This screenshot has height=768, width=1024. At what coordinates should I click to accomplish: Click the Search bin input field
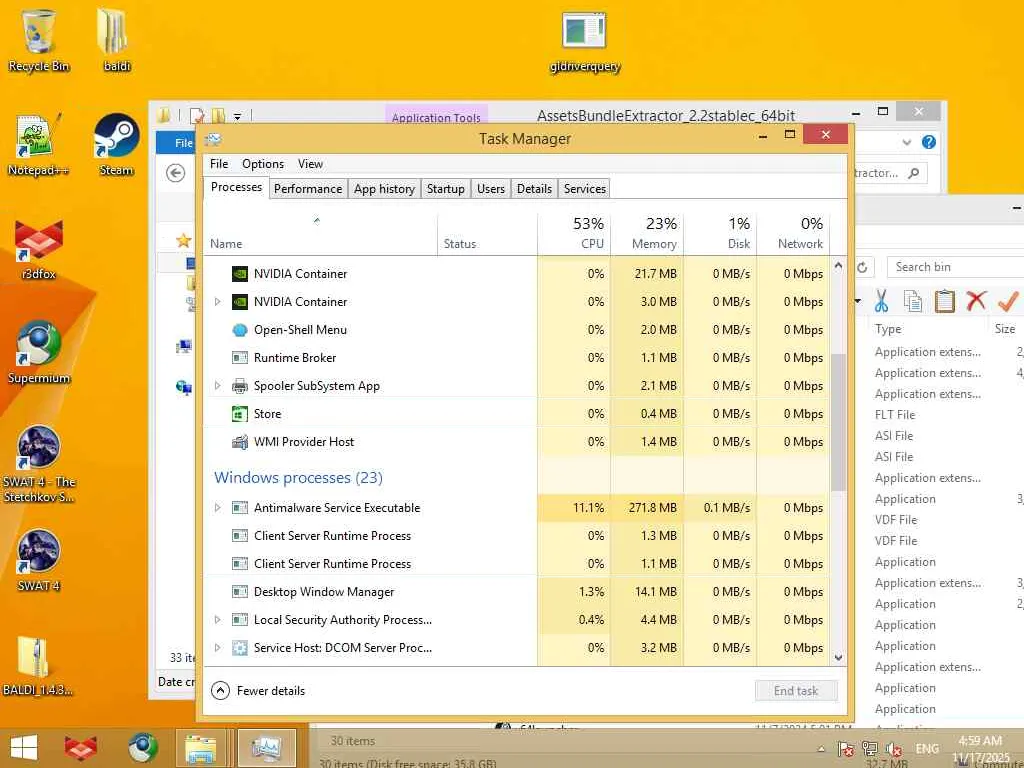(x=955, y=267)
